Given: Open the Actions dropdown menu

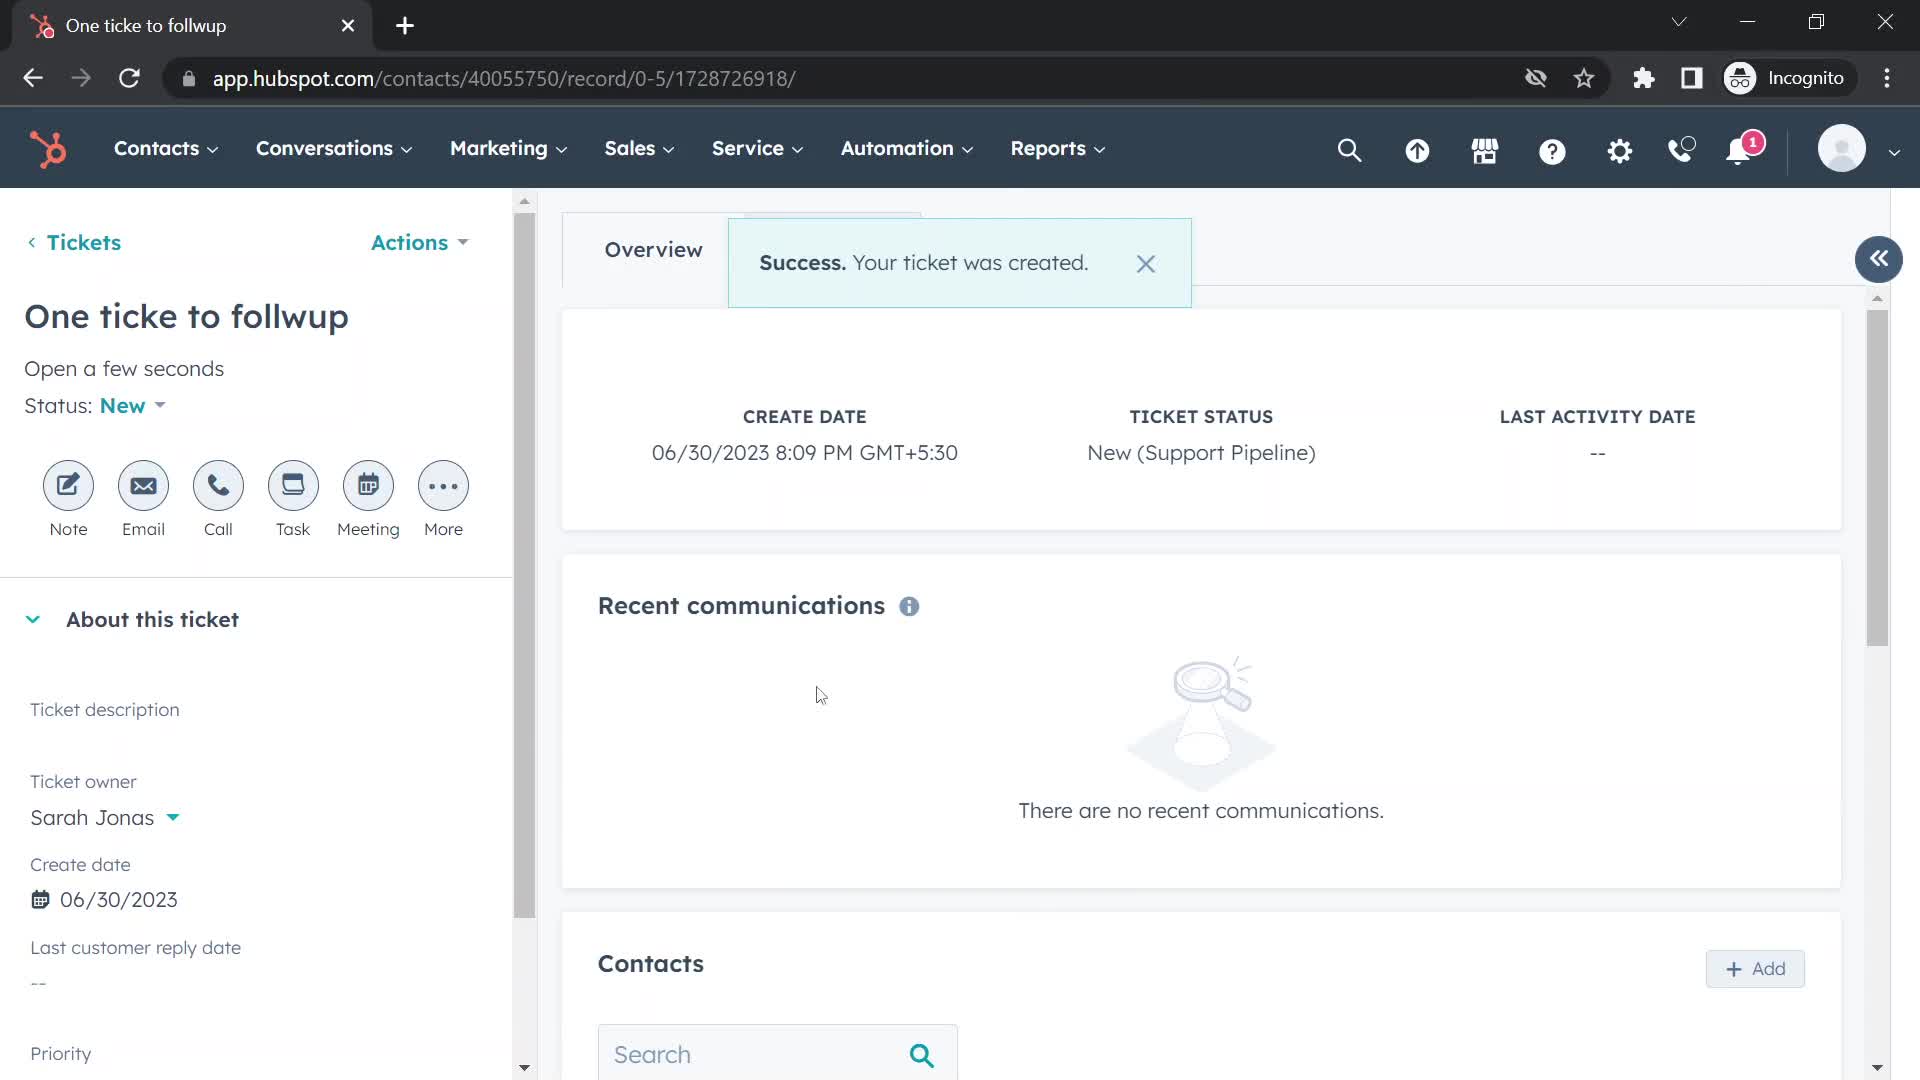Looking at the screenshot, I should coord(419,241).
